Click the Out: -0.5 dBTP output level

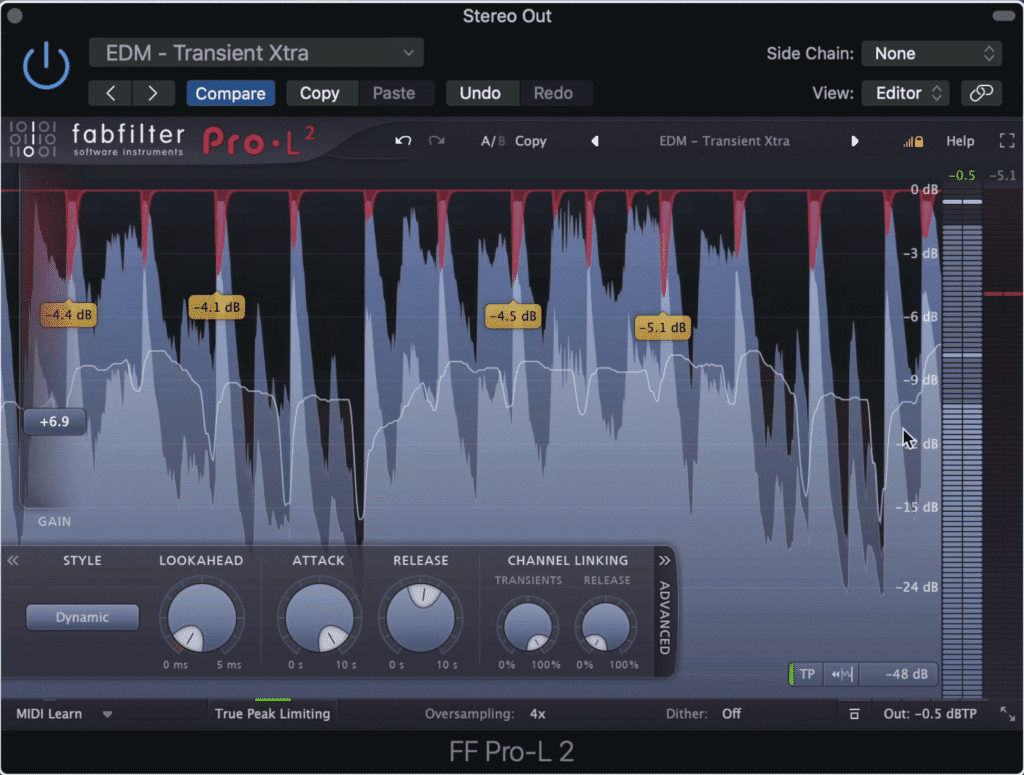tap(930, 714)
